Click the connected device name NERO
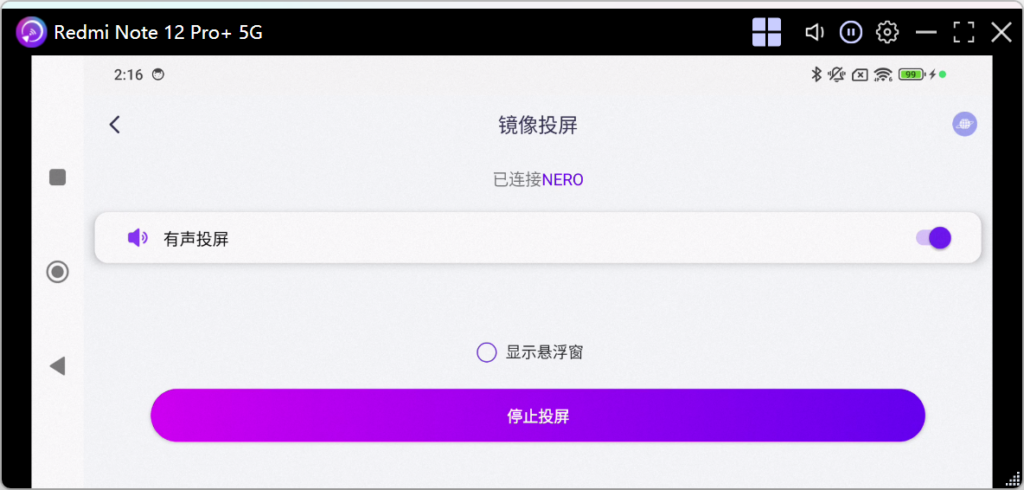 click(x=562, y=180)
